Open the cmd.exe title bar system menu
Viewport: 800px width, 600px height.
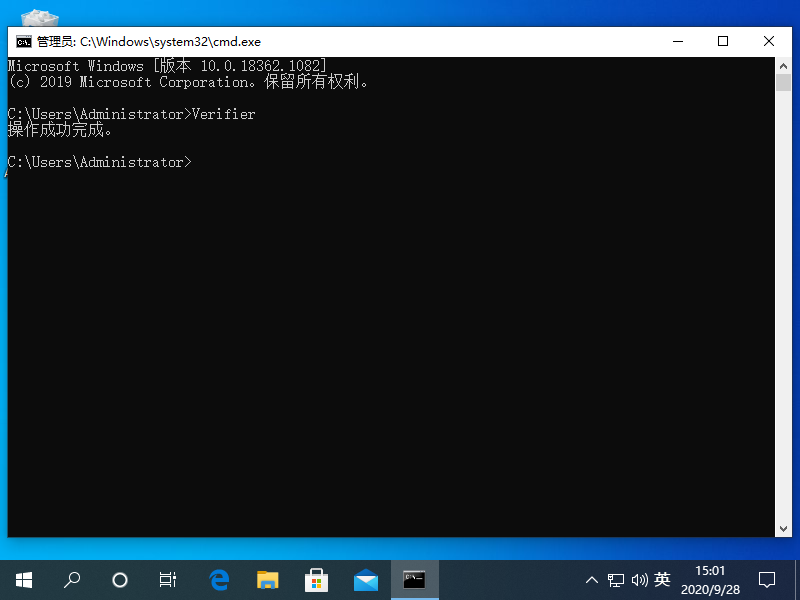tap(22, 41)
